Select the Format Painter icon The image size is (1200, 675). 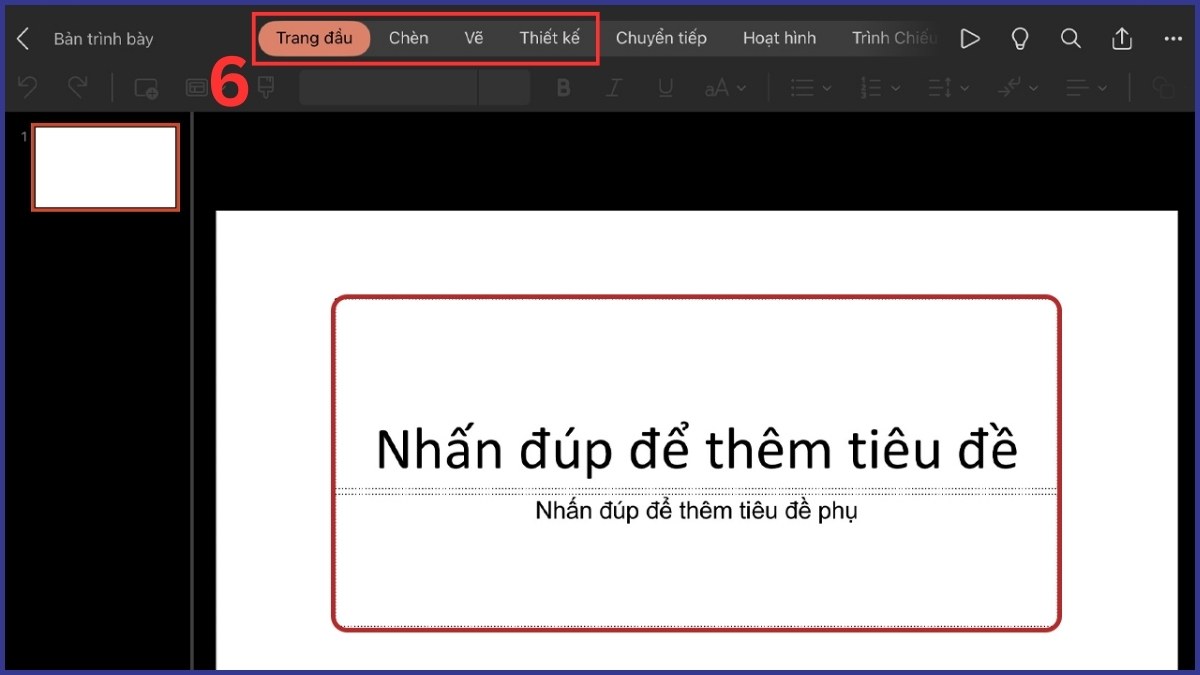click(x=265, y=87)
